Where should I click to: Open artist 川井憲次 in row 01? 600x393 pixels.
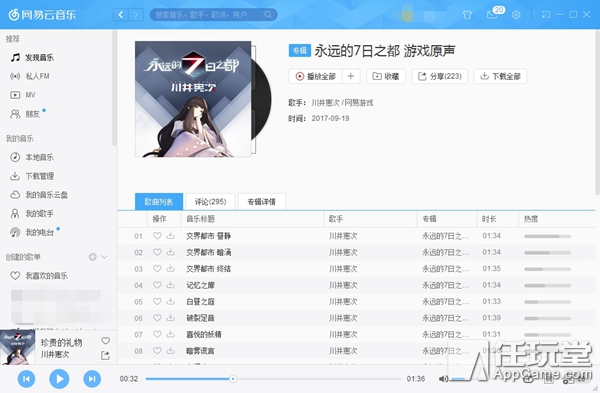pos(343,236)
